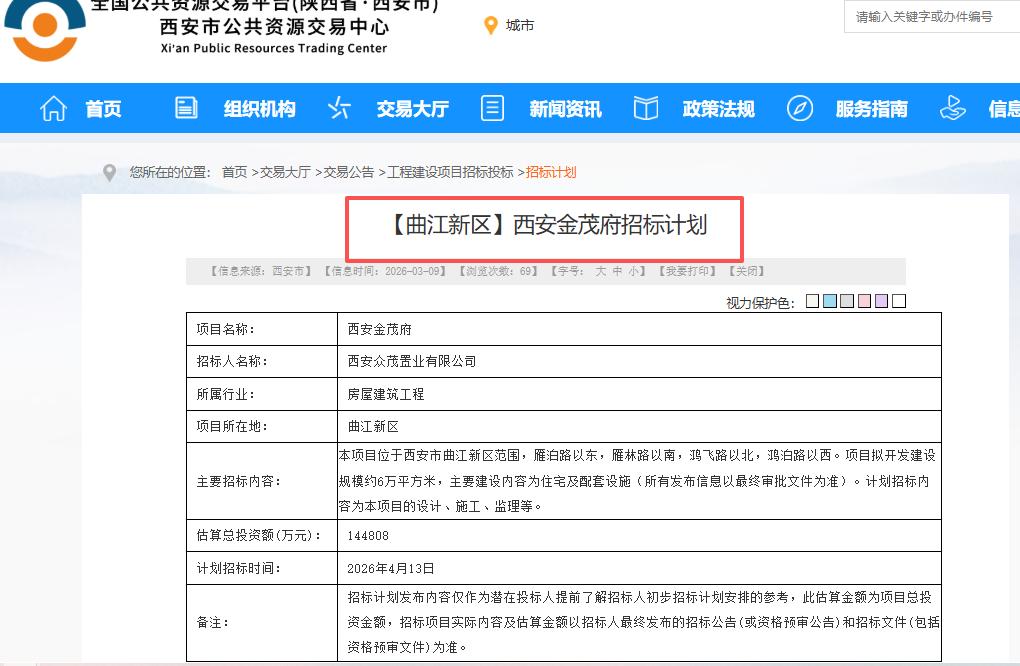Open the 政策法规 menu item
Screen dimensions: 1020x666
pyautogui.click(x=718, y=108)
